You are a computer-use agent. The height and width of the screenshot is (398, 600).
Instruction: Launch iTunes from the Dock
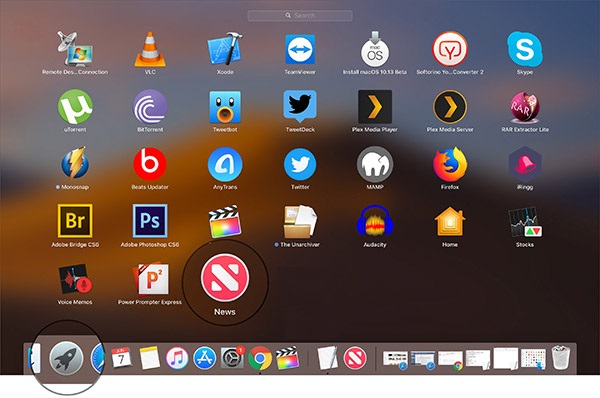[x=177, y=358]
